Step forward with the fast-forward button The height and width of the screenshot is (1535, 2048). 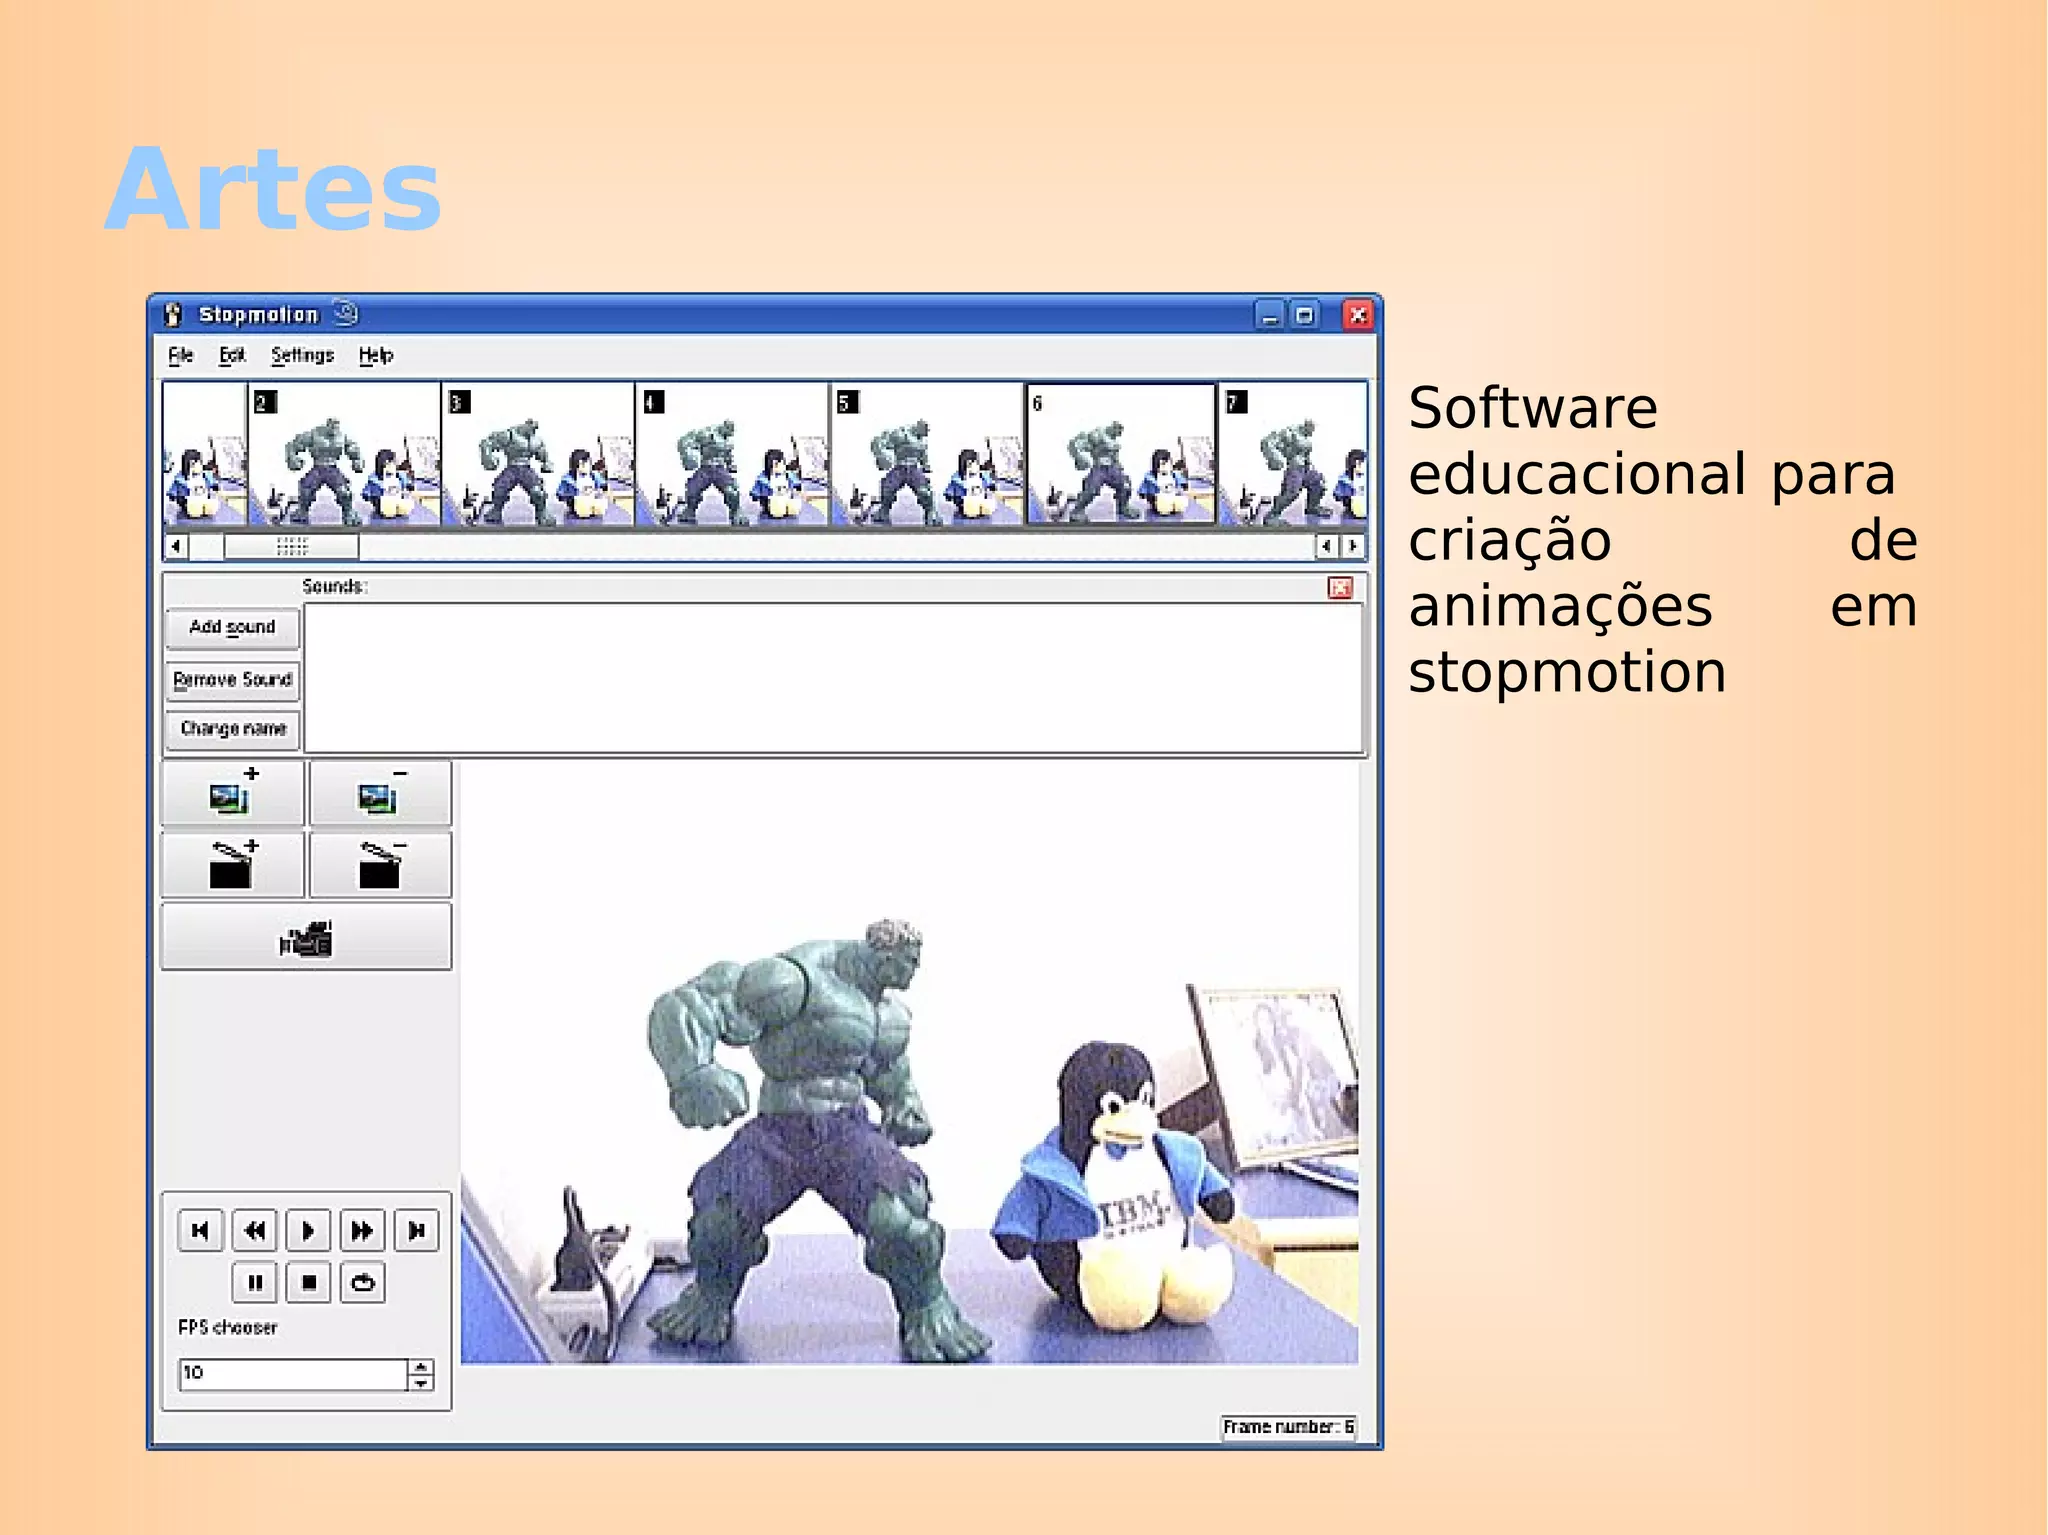pyautogui.click(x=362, y=1230)
